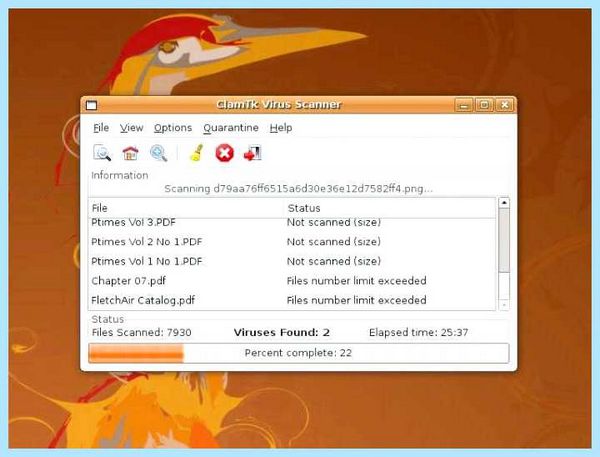Click the Elapsed time: 25:37 text

tap(418, 333)
